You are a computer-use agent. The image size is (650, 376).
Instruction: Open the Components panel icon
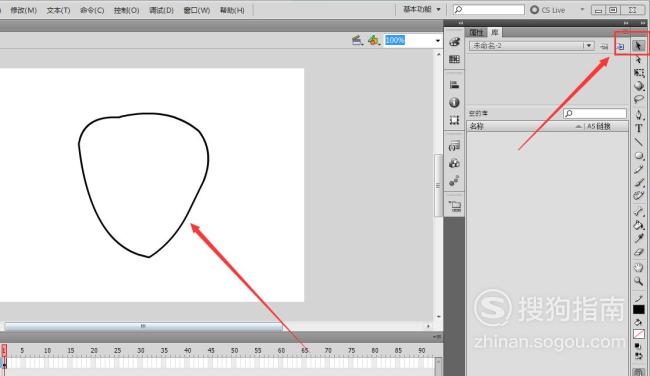454,163
